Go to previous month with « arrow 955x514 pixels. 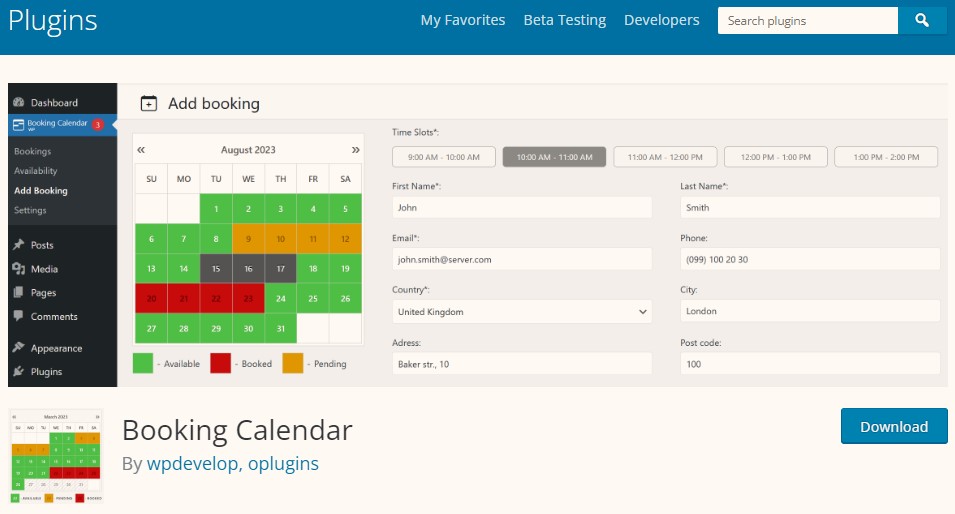(141, 150)
